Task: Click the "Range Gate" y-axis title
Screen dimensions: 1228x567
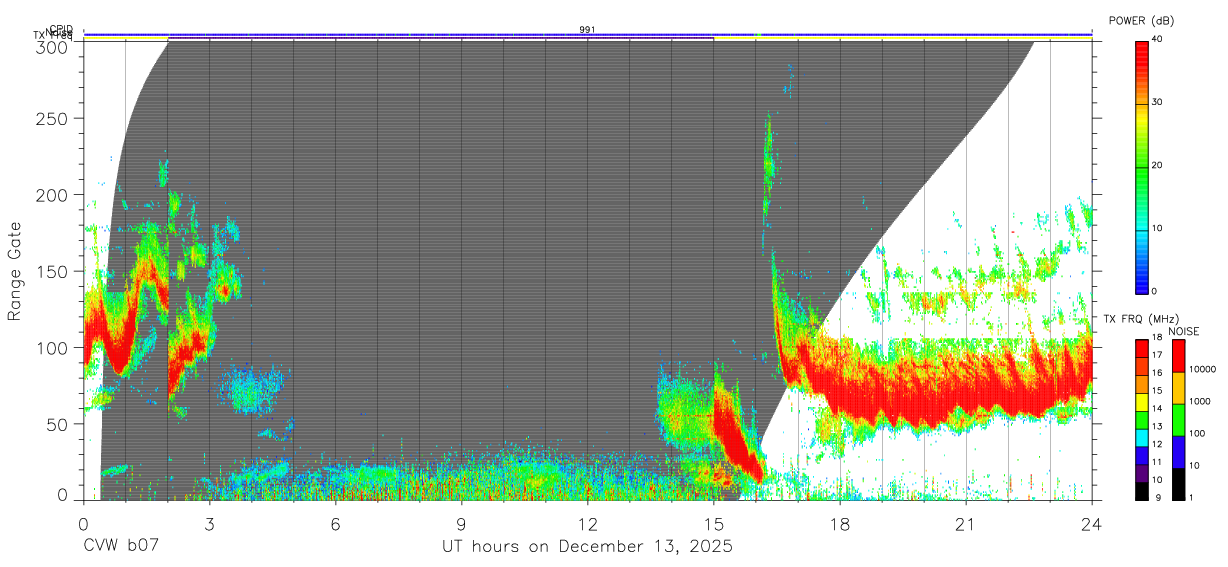Action: pos(15,271)
